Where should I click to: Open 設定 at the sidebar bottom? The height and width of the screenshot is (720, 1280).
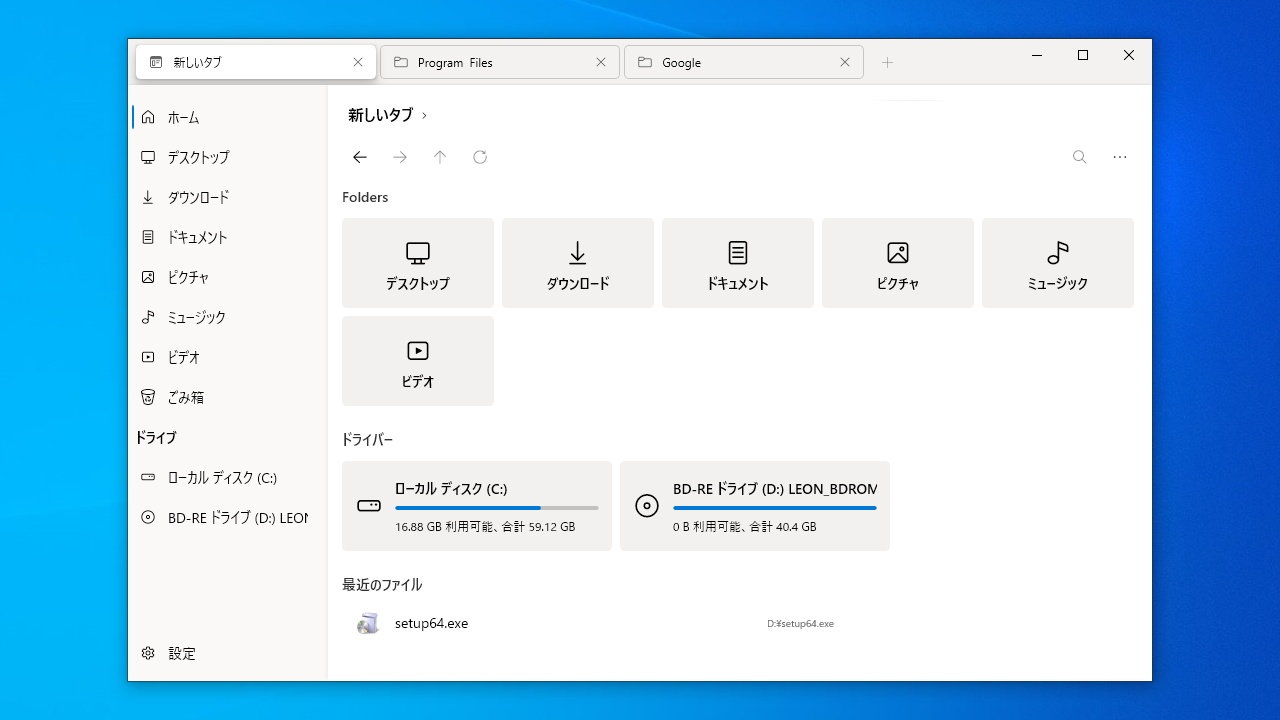(228, 653)
